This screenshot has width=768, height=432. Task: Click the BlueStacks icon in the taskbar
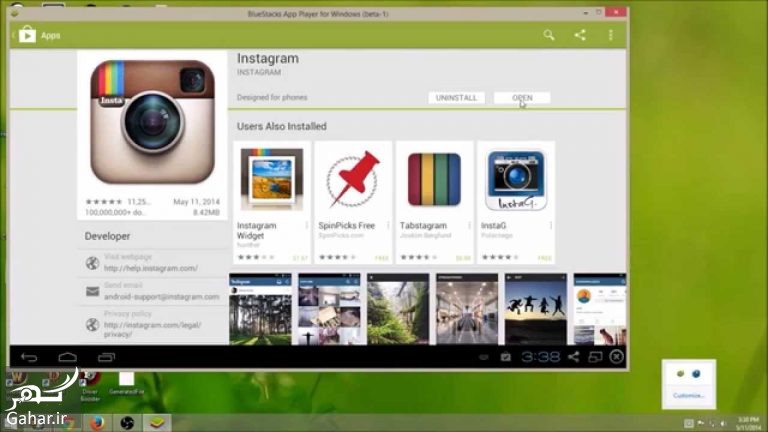point(157,423)
